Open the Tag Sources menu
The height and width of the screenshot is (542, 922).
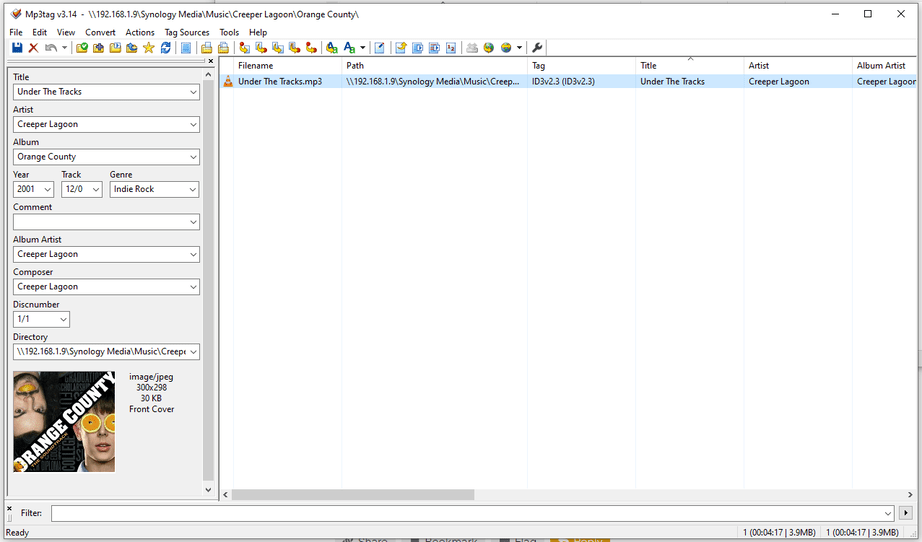click(x=187, y=32)
